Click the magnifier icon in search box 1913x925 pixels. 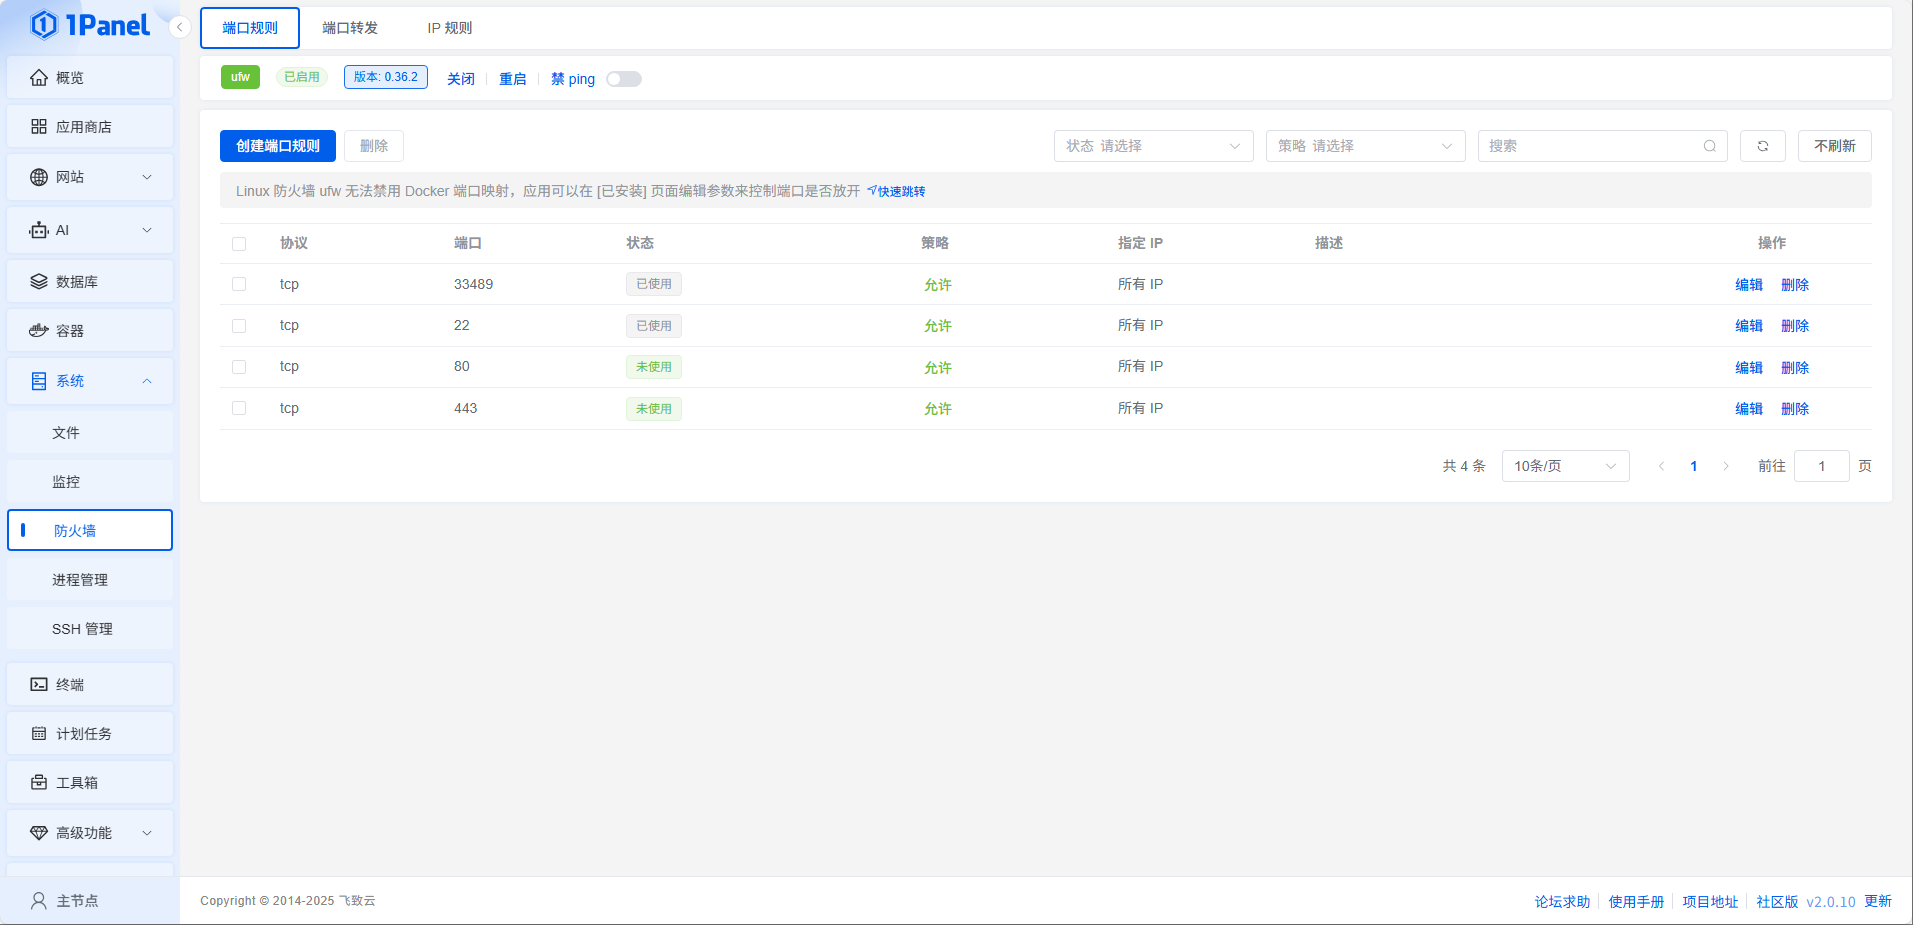(x=1710, y=146)
